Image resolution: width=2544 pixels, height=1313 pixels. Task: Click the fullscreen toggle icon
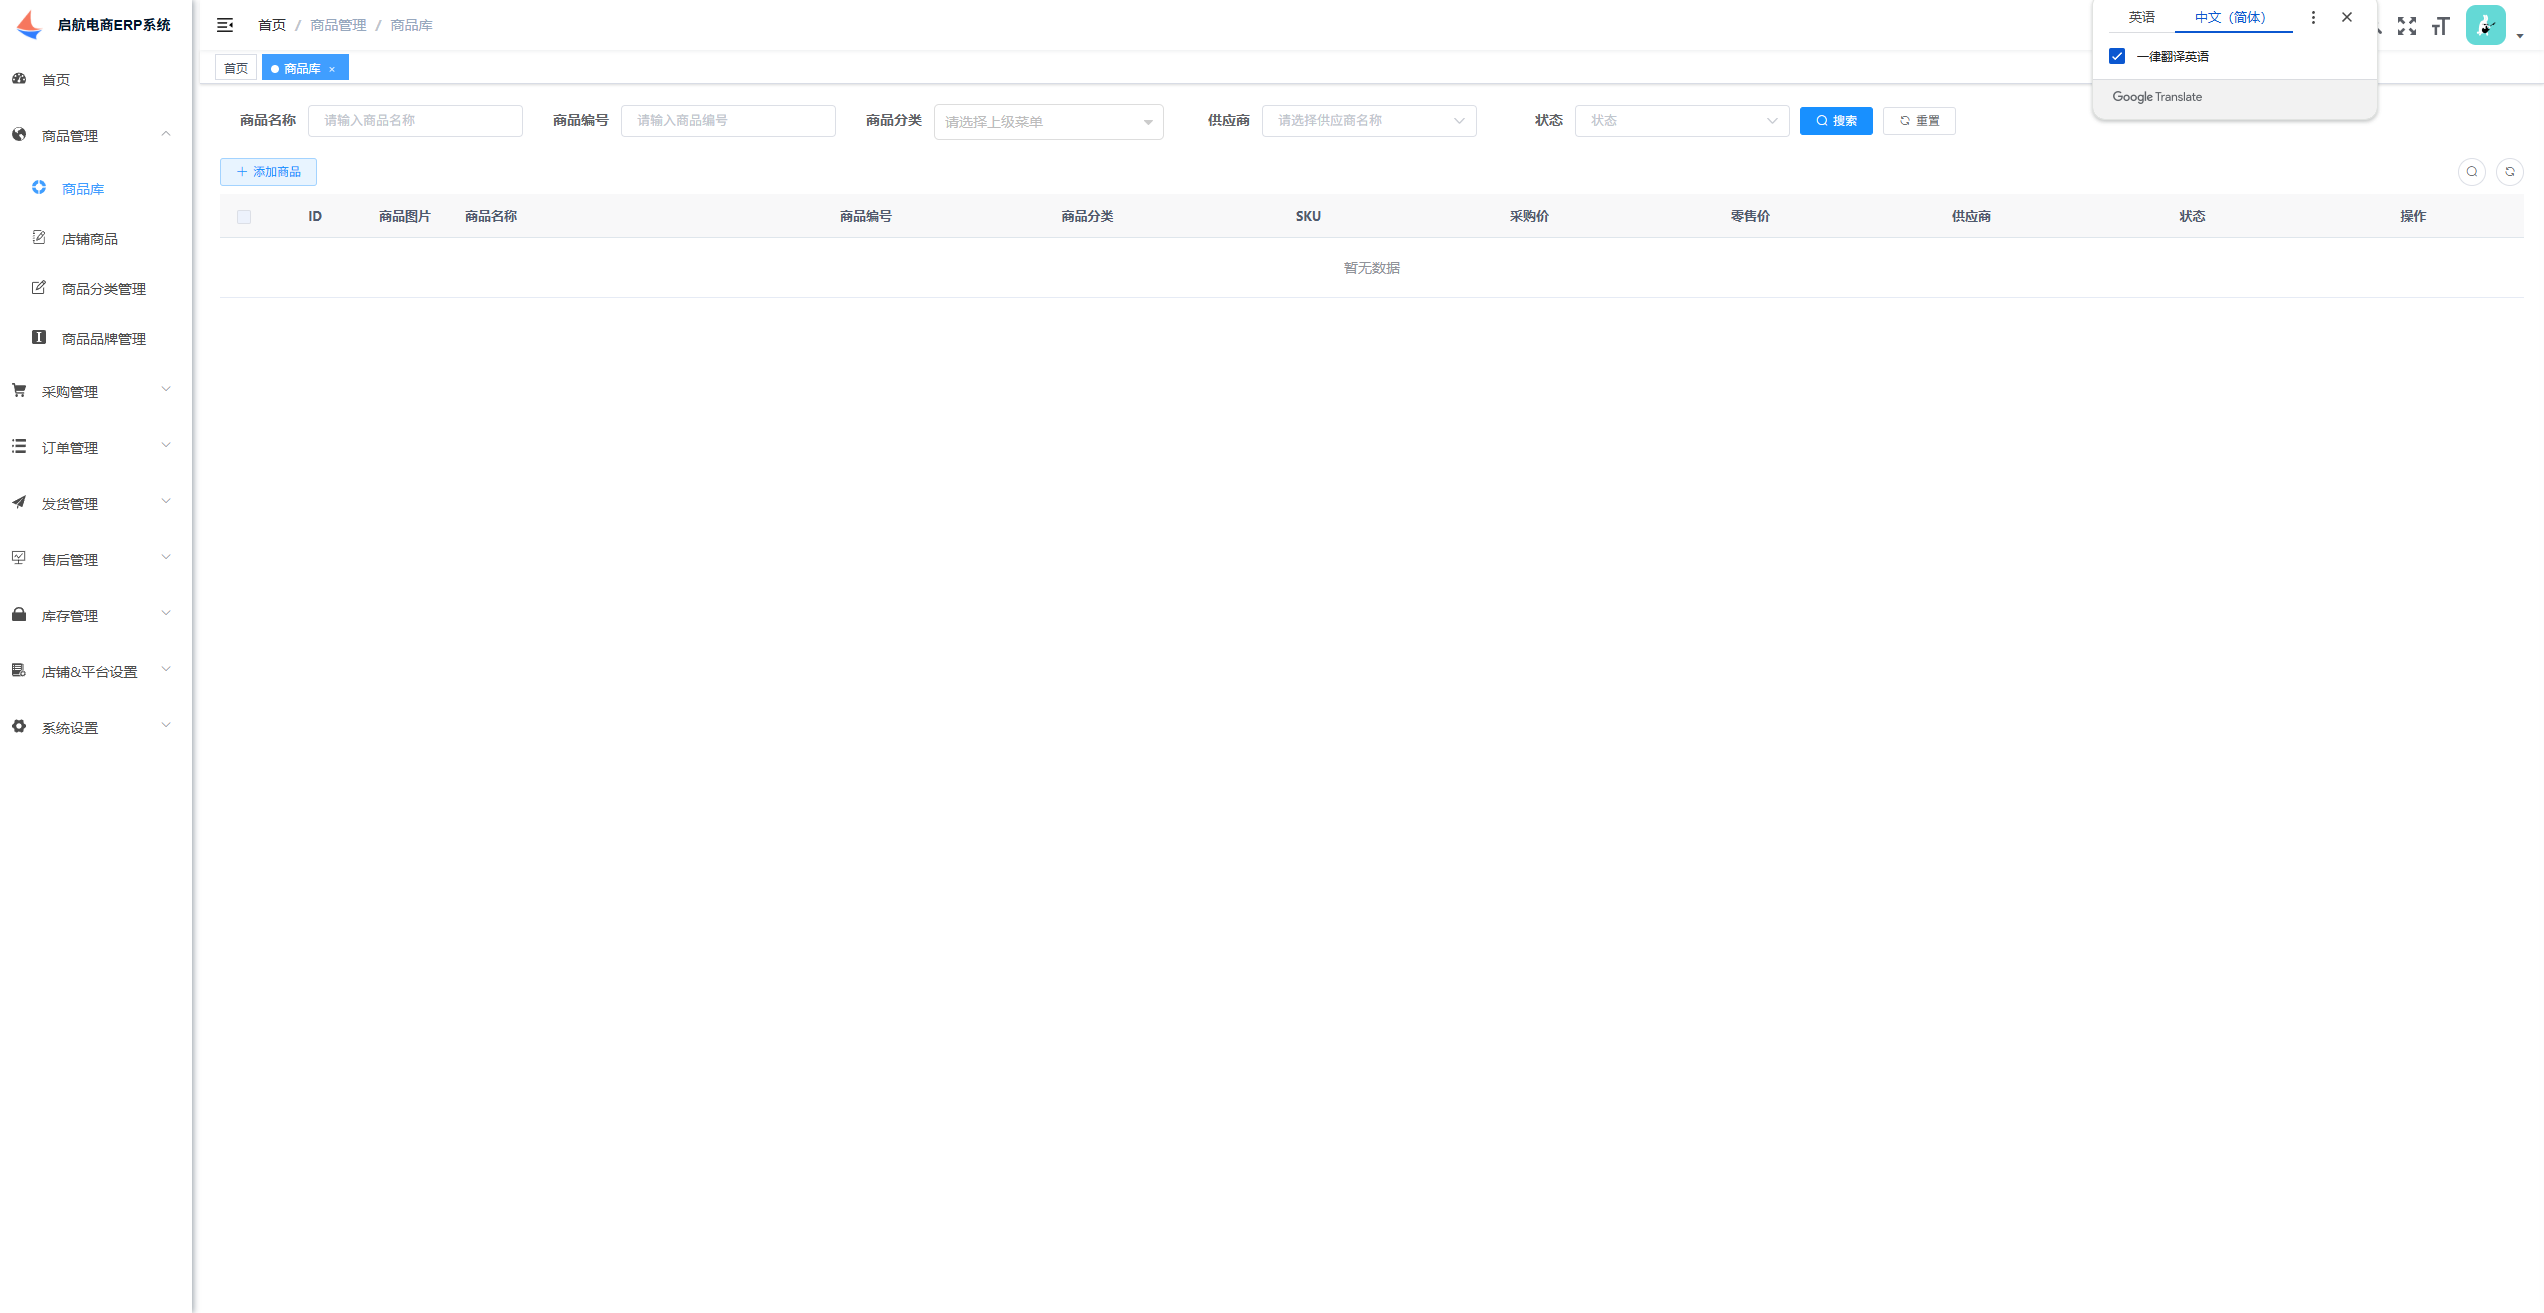click(x=2407, y=26)
